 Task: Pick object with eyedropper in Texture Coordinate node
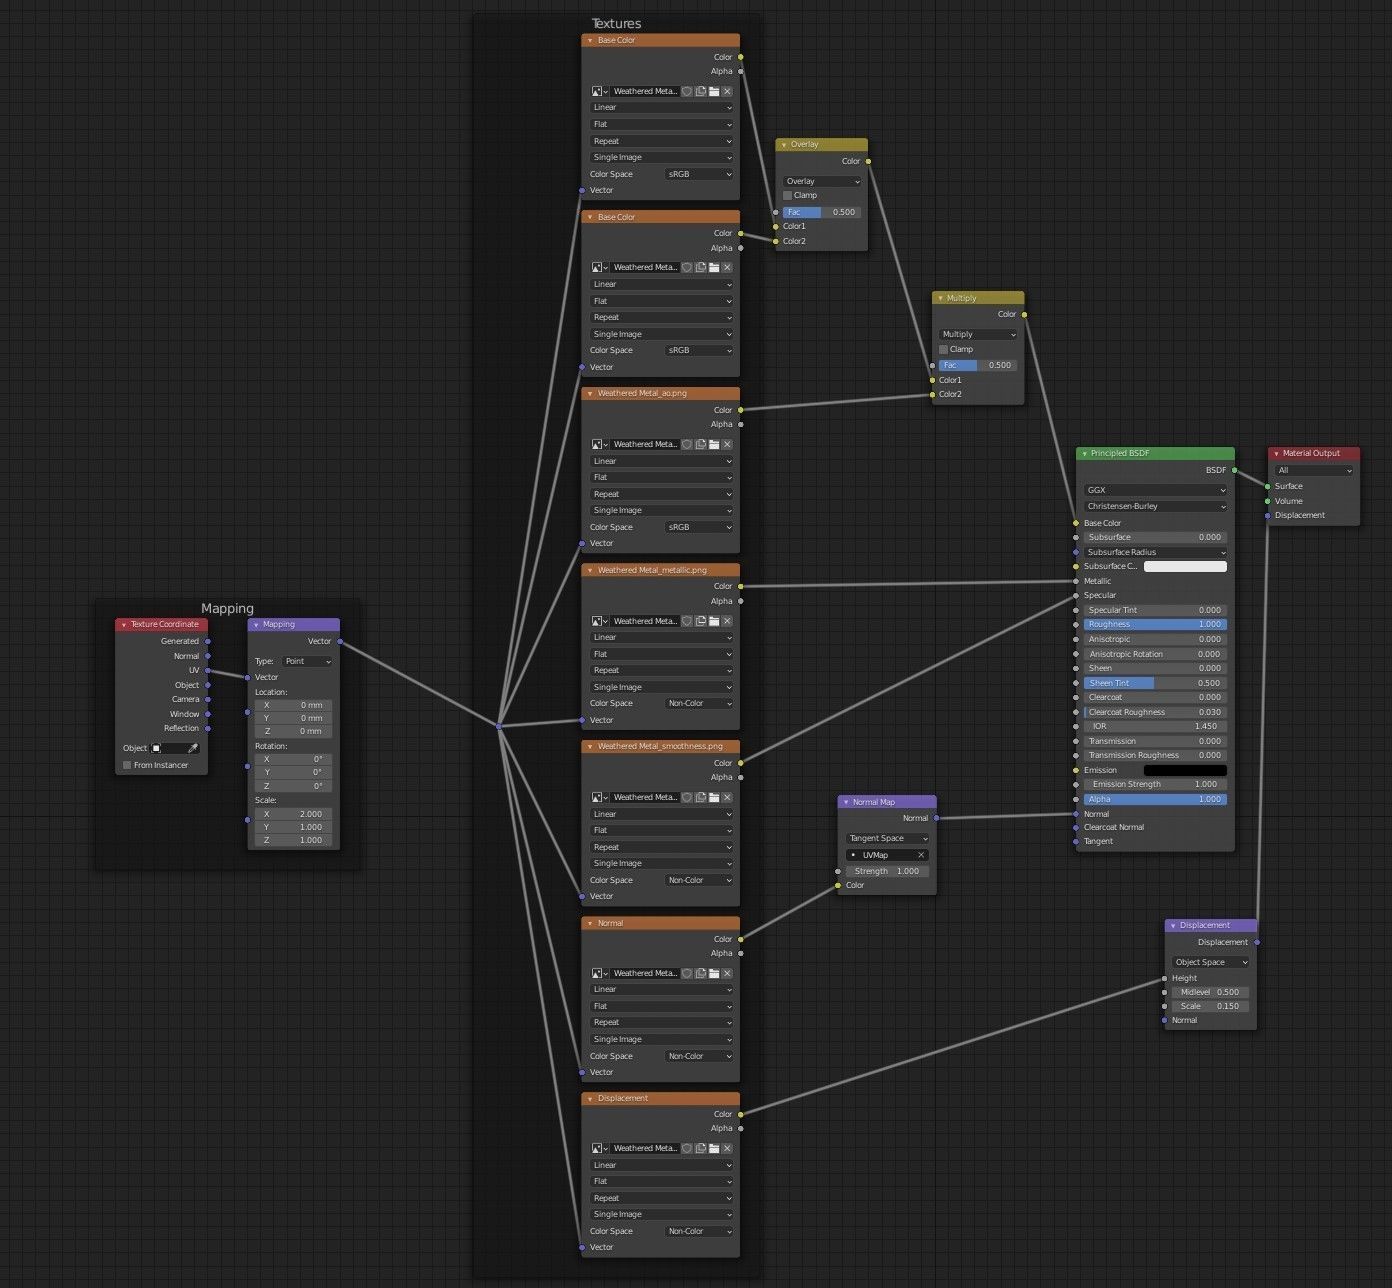click(x=193, y=748)
